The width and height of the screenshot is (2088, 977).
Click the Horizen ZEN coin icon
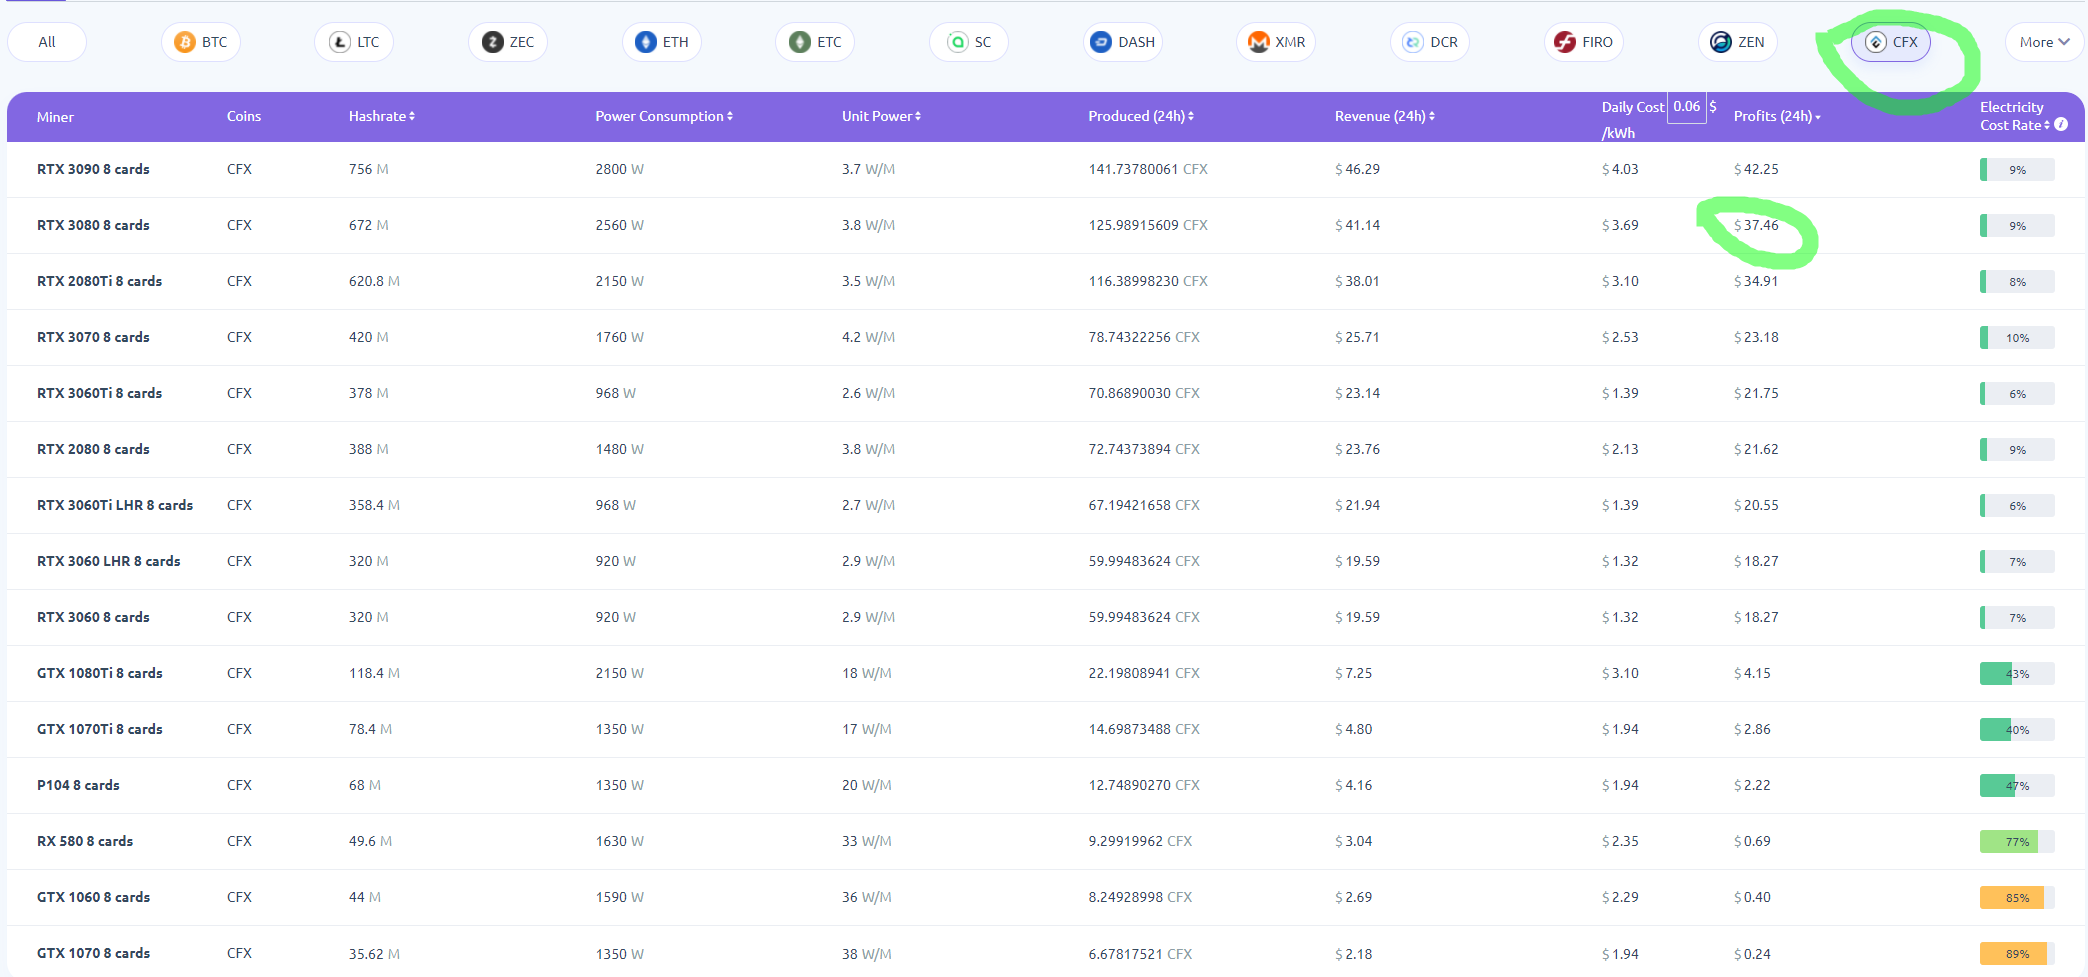tap(1721, 42)
